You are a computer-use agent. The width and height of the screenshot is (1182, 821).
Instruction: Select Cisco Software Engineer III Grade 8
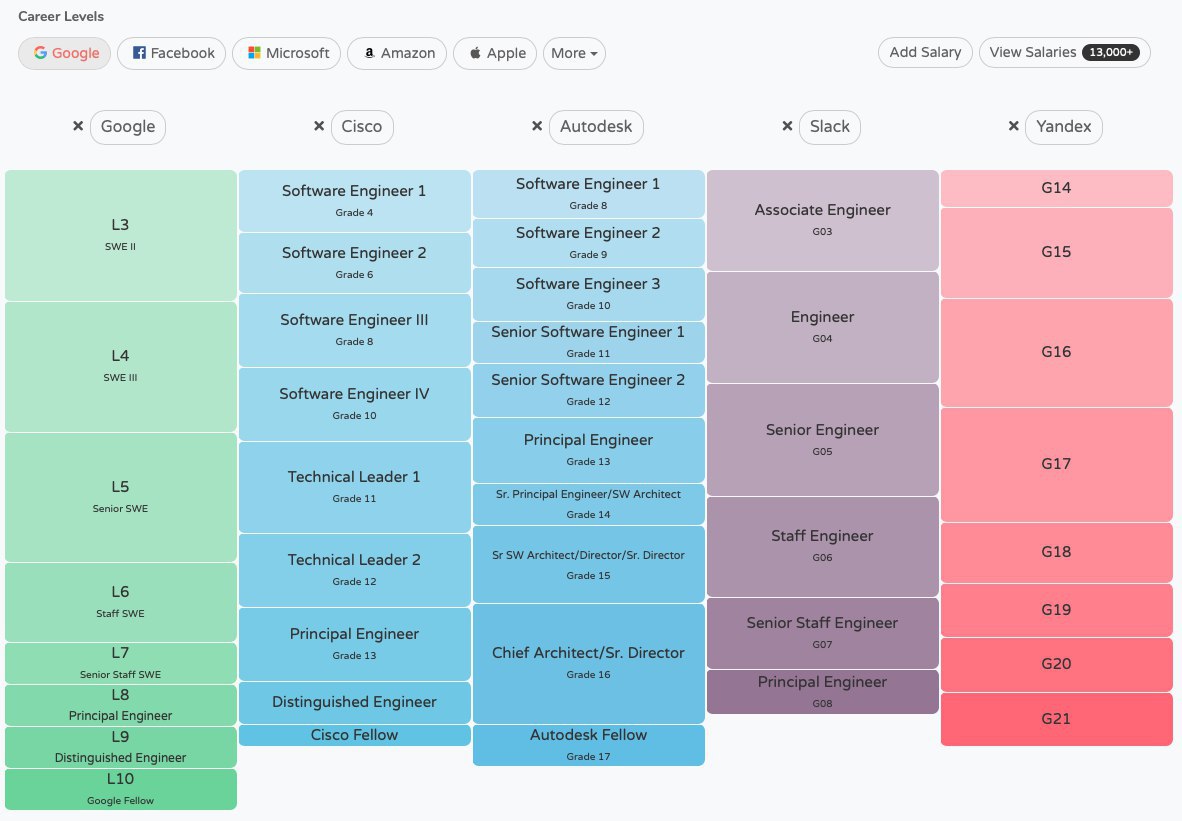pyautogui.click(x=354, y=331)
